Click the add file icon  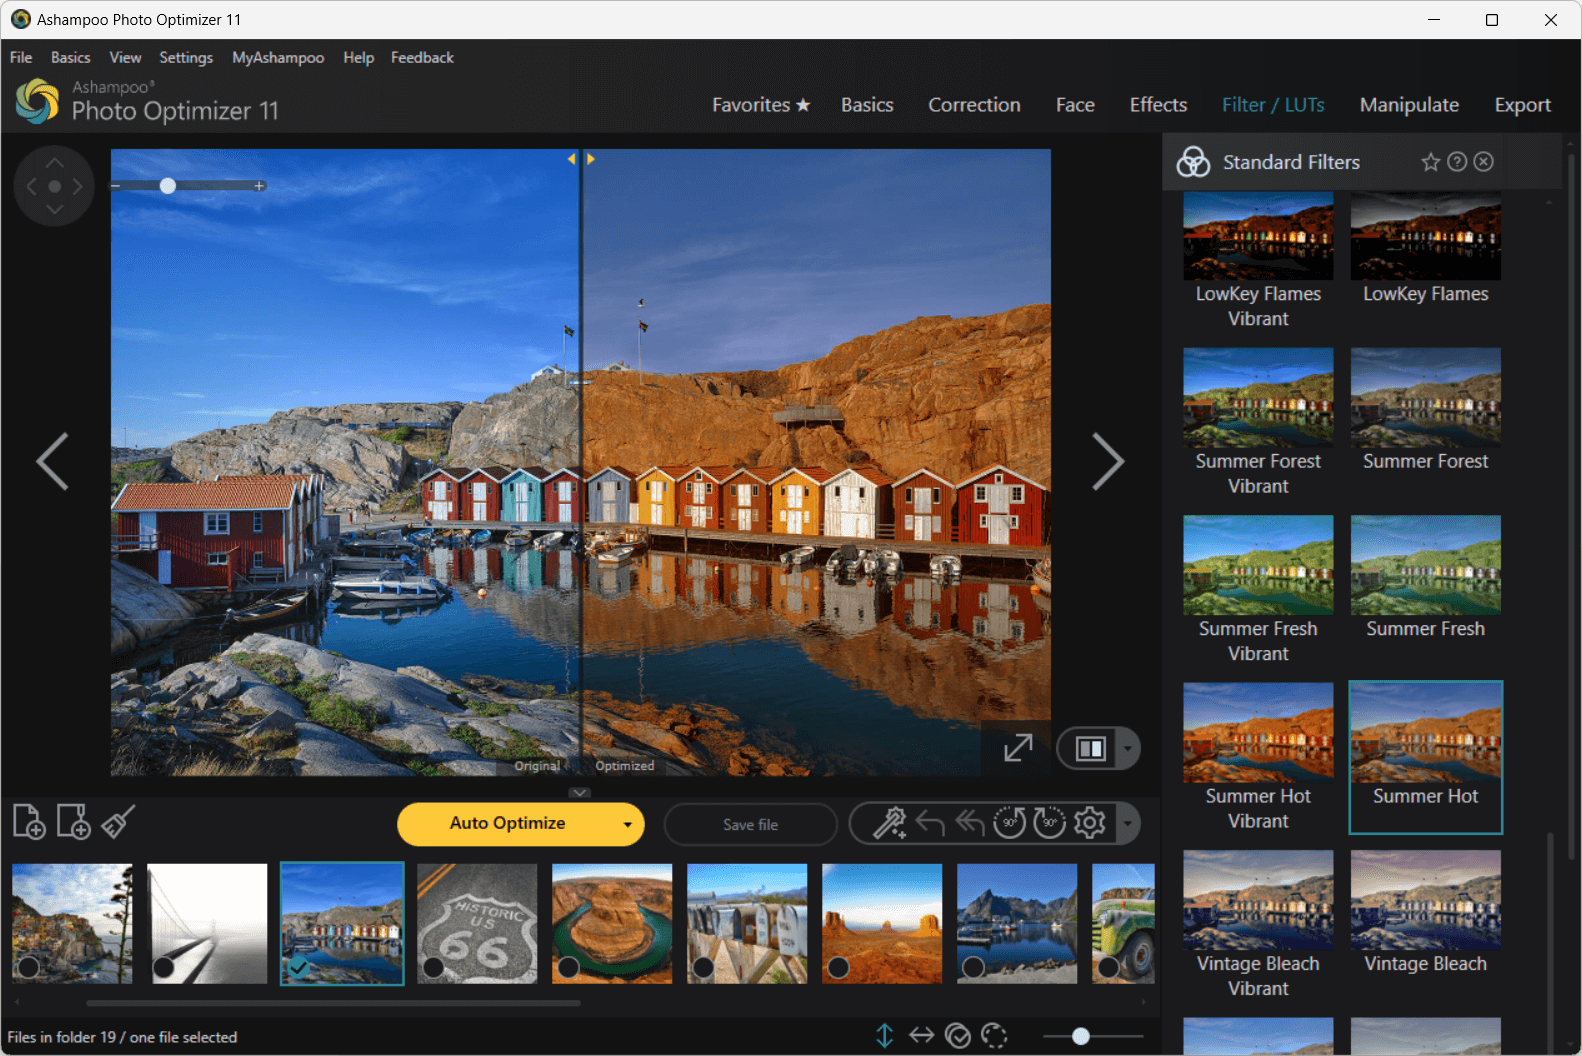pos(29,822)
